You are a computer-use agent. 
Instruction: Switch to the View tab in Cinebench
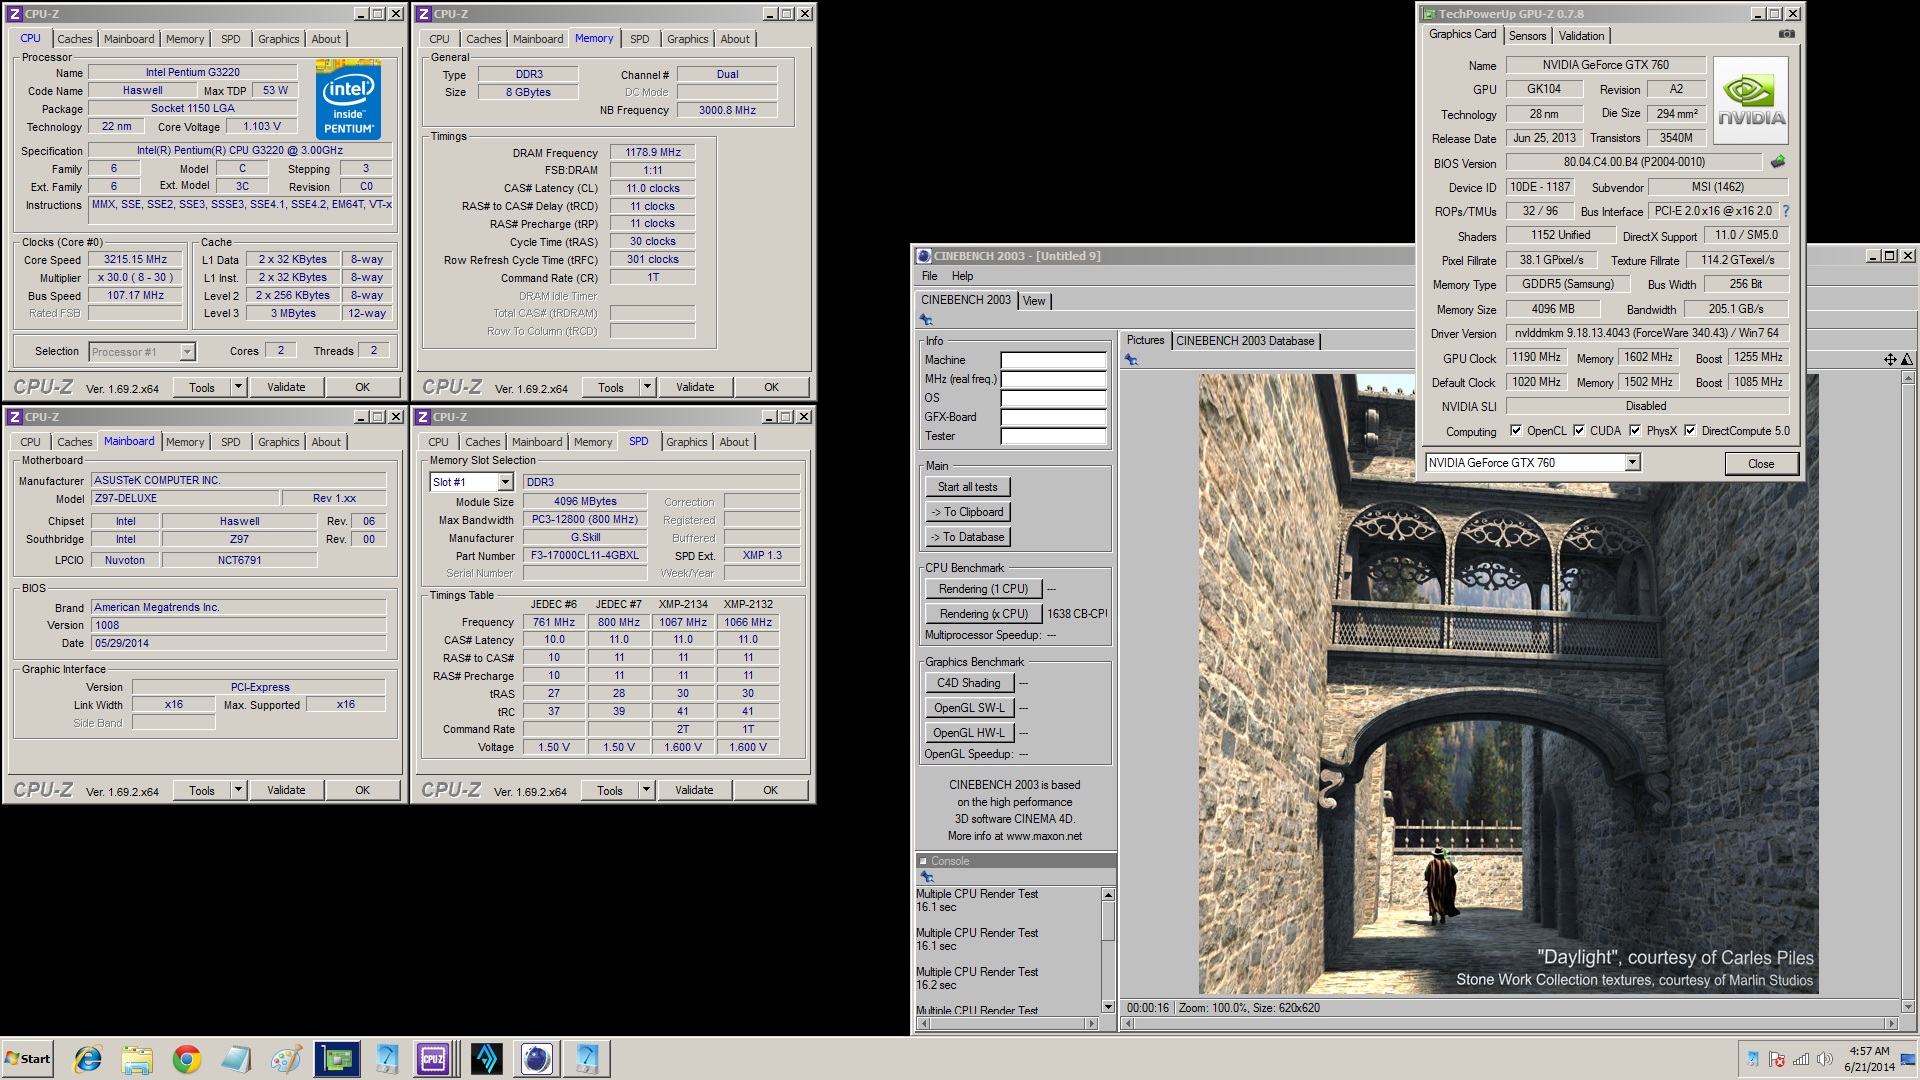click(1034, 301)
